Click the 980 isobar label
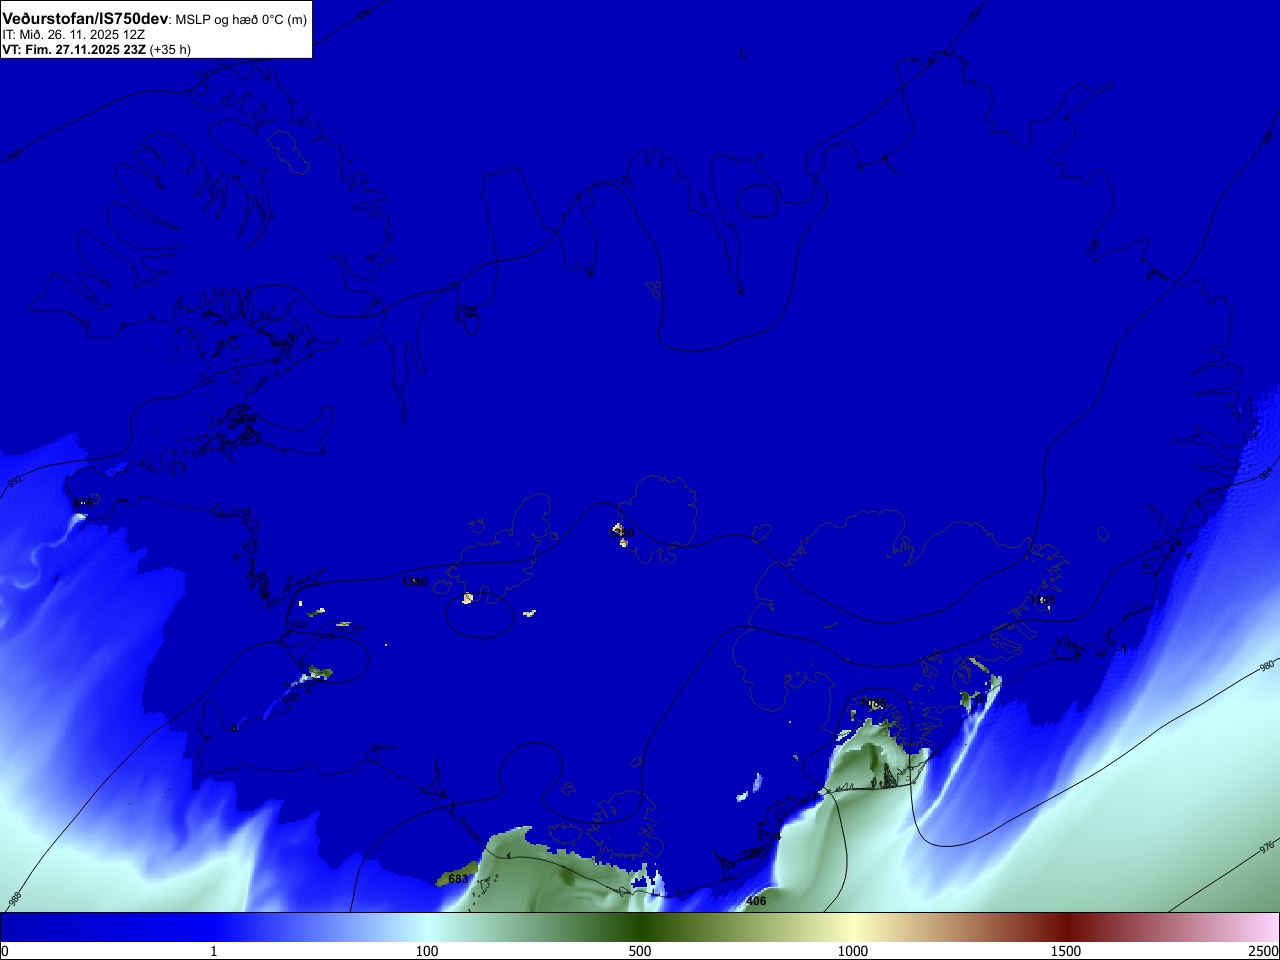The height and width of the screenshot is (960, 1280). click(x=1267, y=666)
